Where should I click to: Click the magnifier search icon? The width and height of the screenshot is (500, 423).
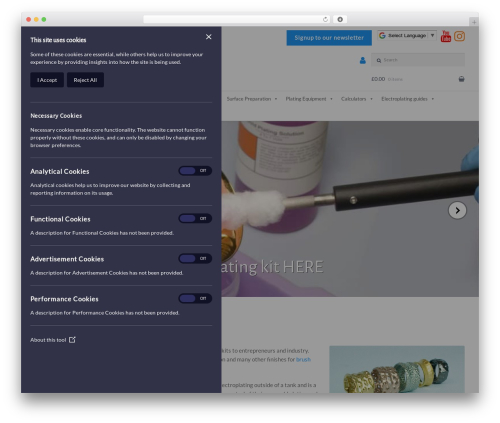(379, 60)
